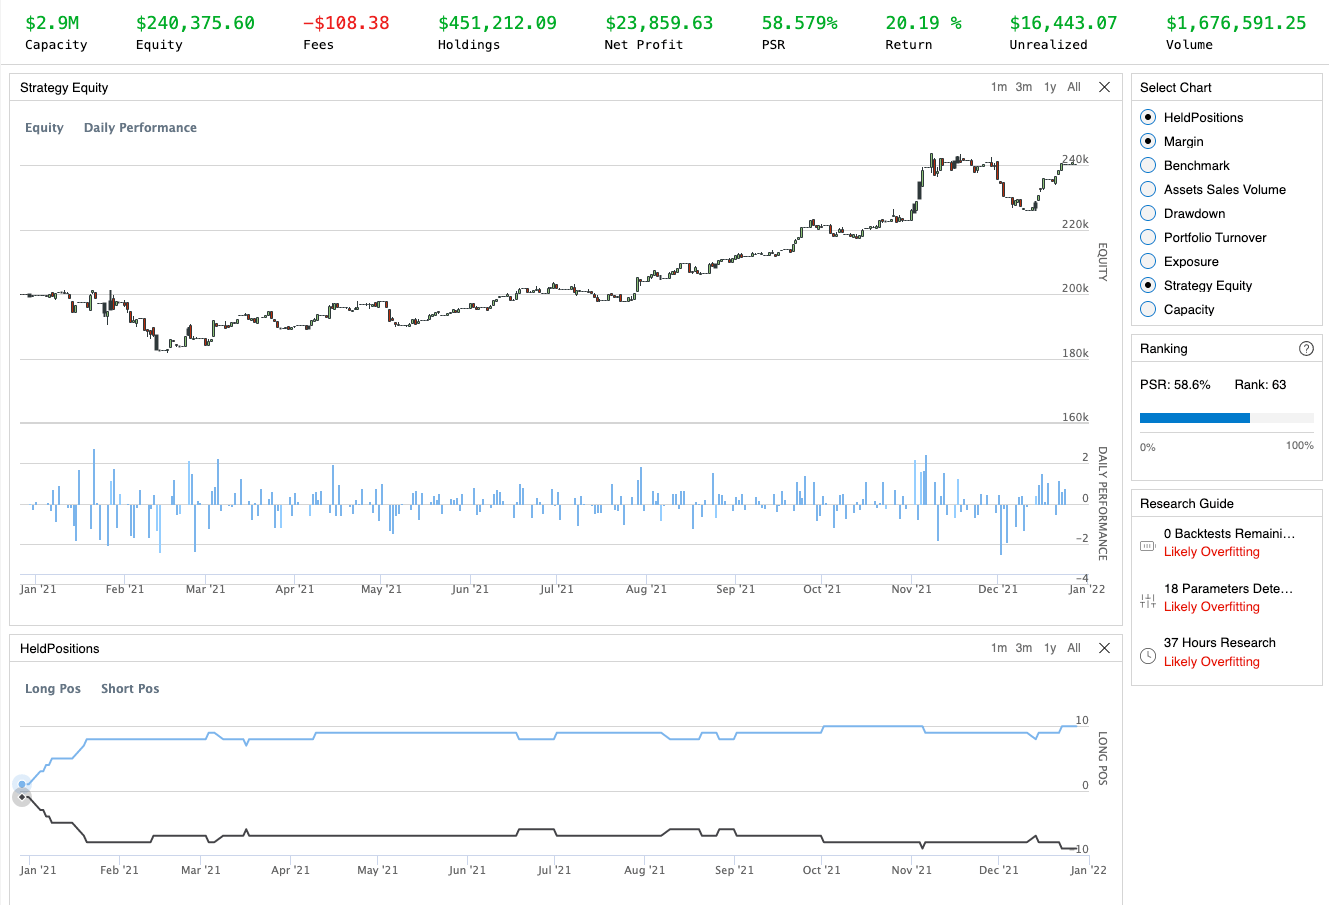
Task: Open the Ranking help question-mark icon
Action: [x=1305, y=349]
